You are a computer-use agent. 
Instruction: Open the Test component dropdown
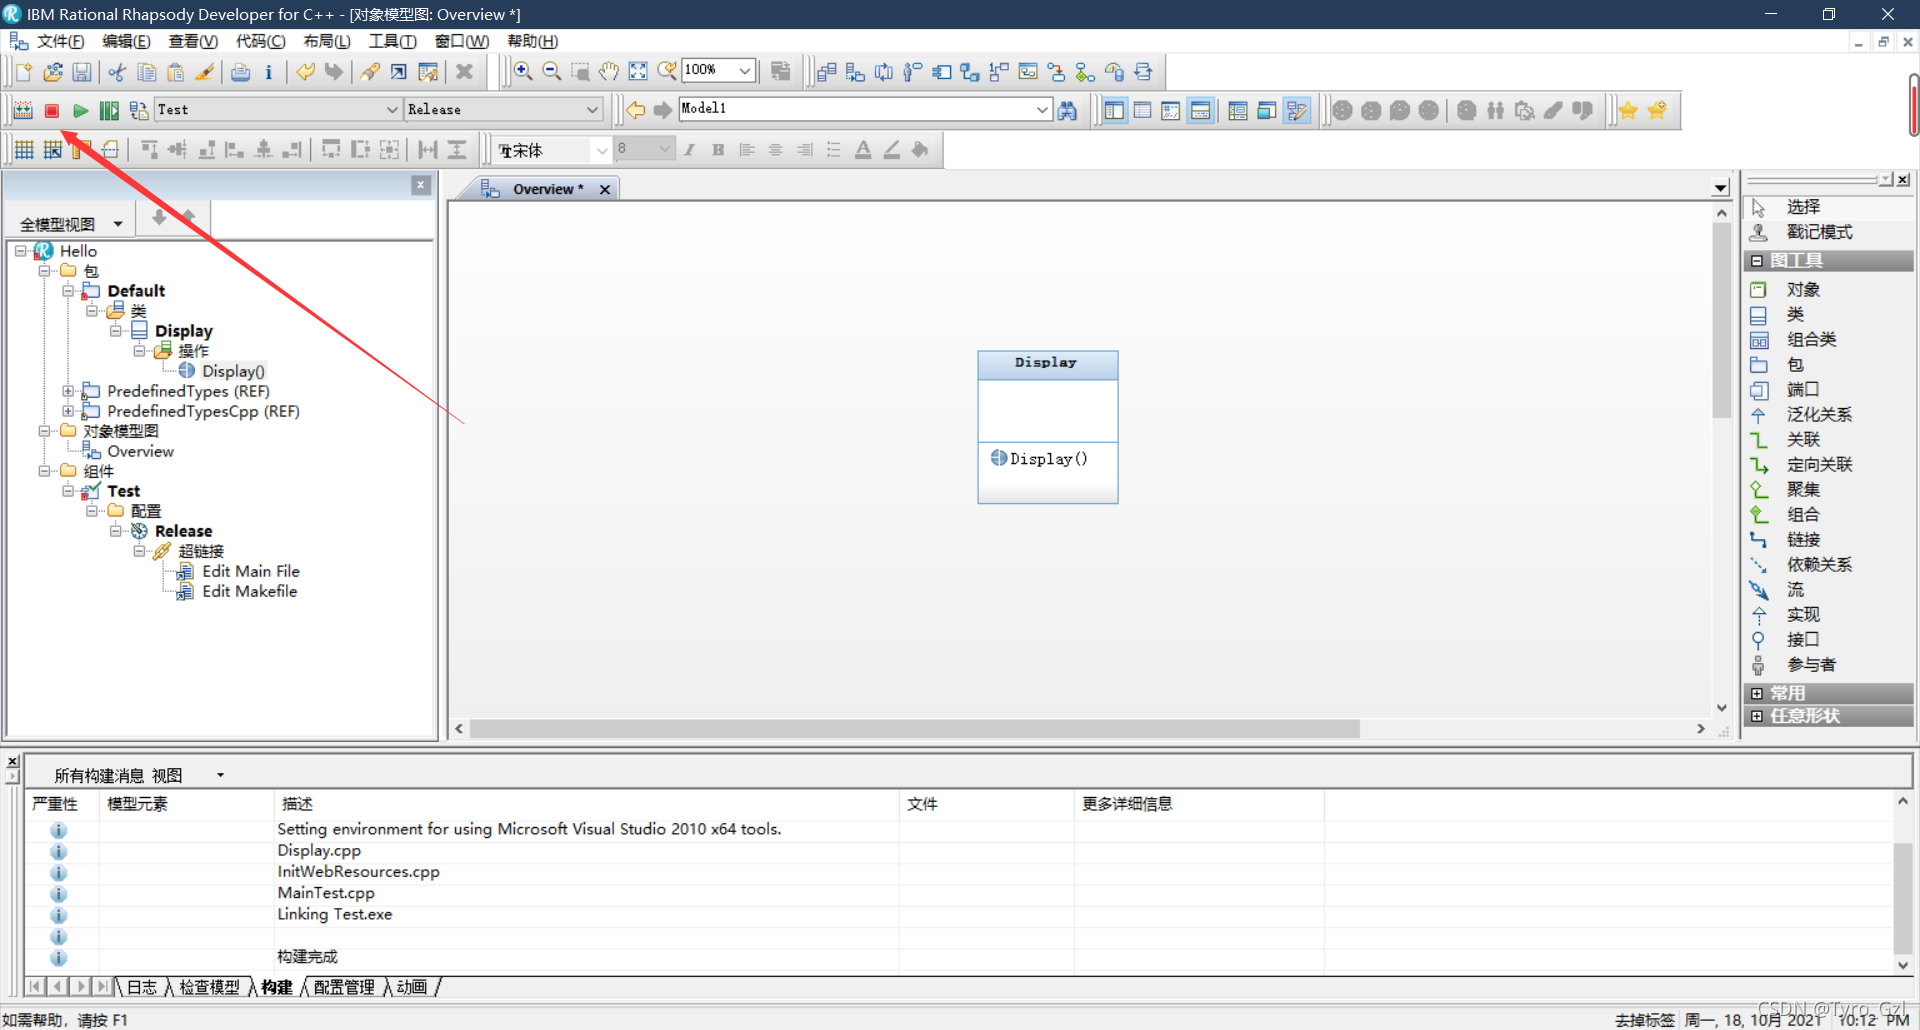click(x=392, y=110)
